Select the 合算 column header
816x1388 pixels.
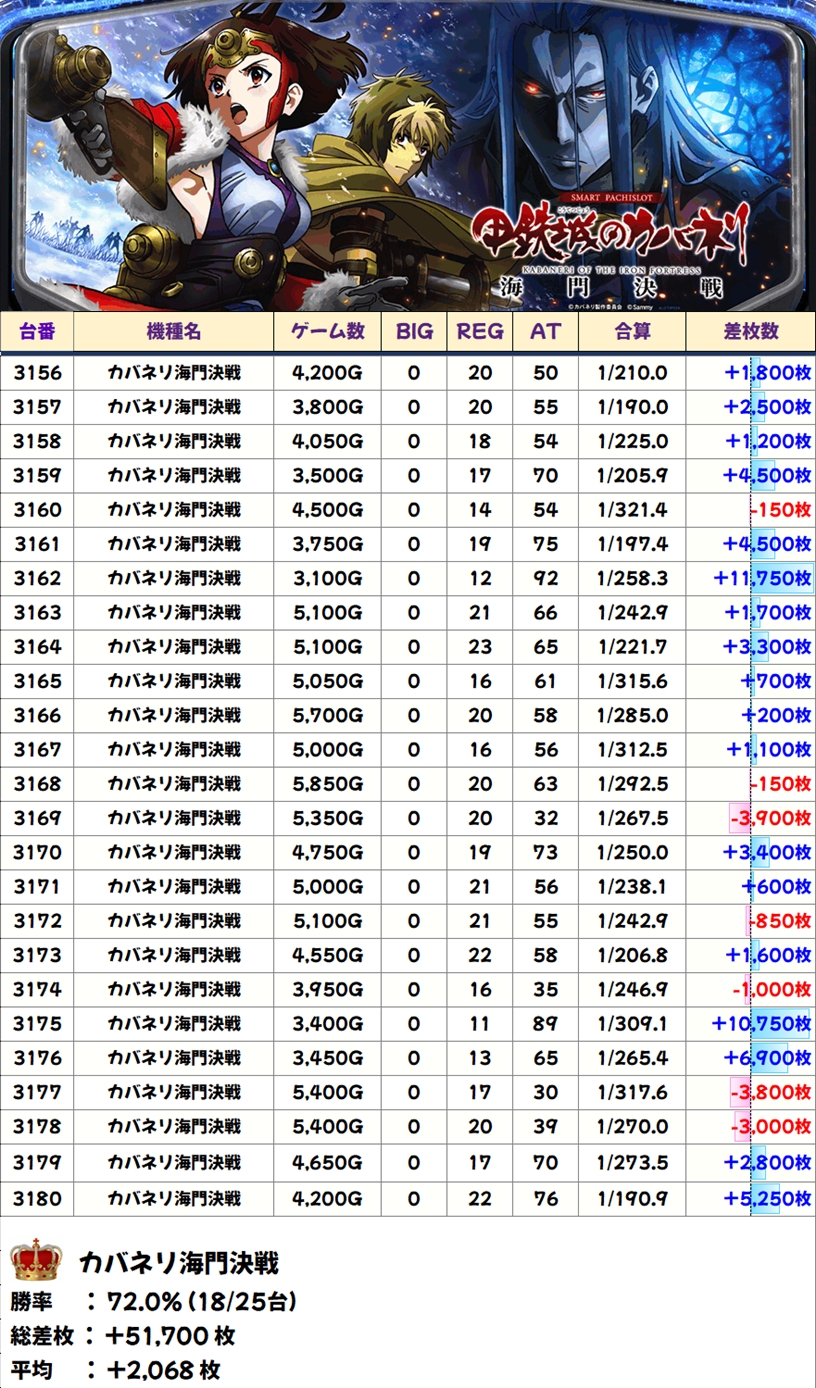632,332
